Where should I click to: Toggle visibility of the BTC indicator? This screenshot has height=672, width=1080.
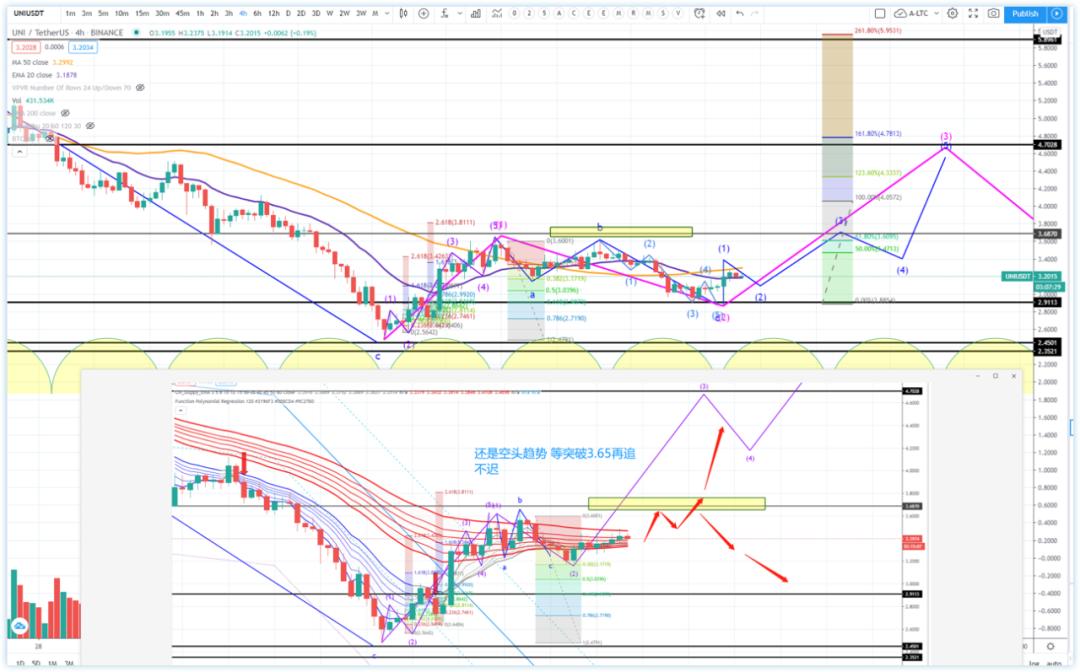pyautogui.click(x=50, y=138)
